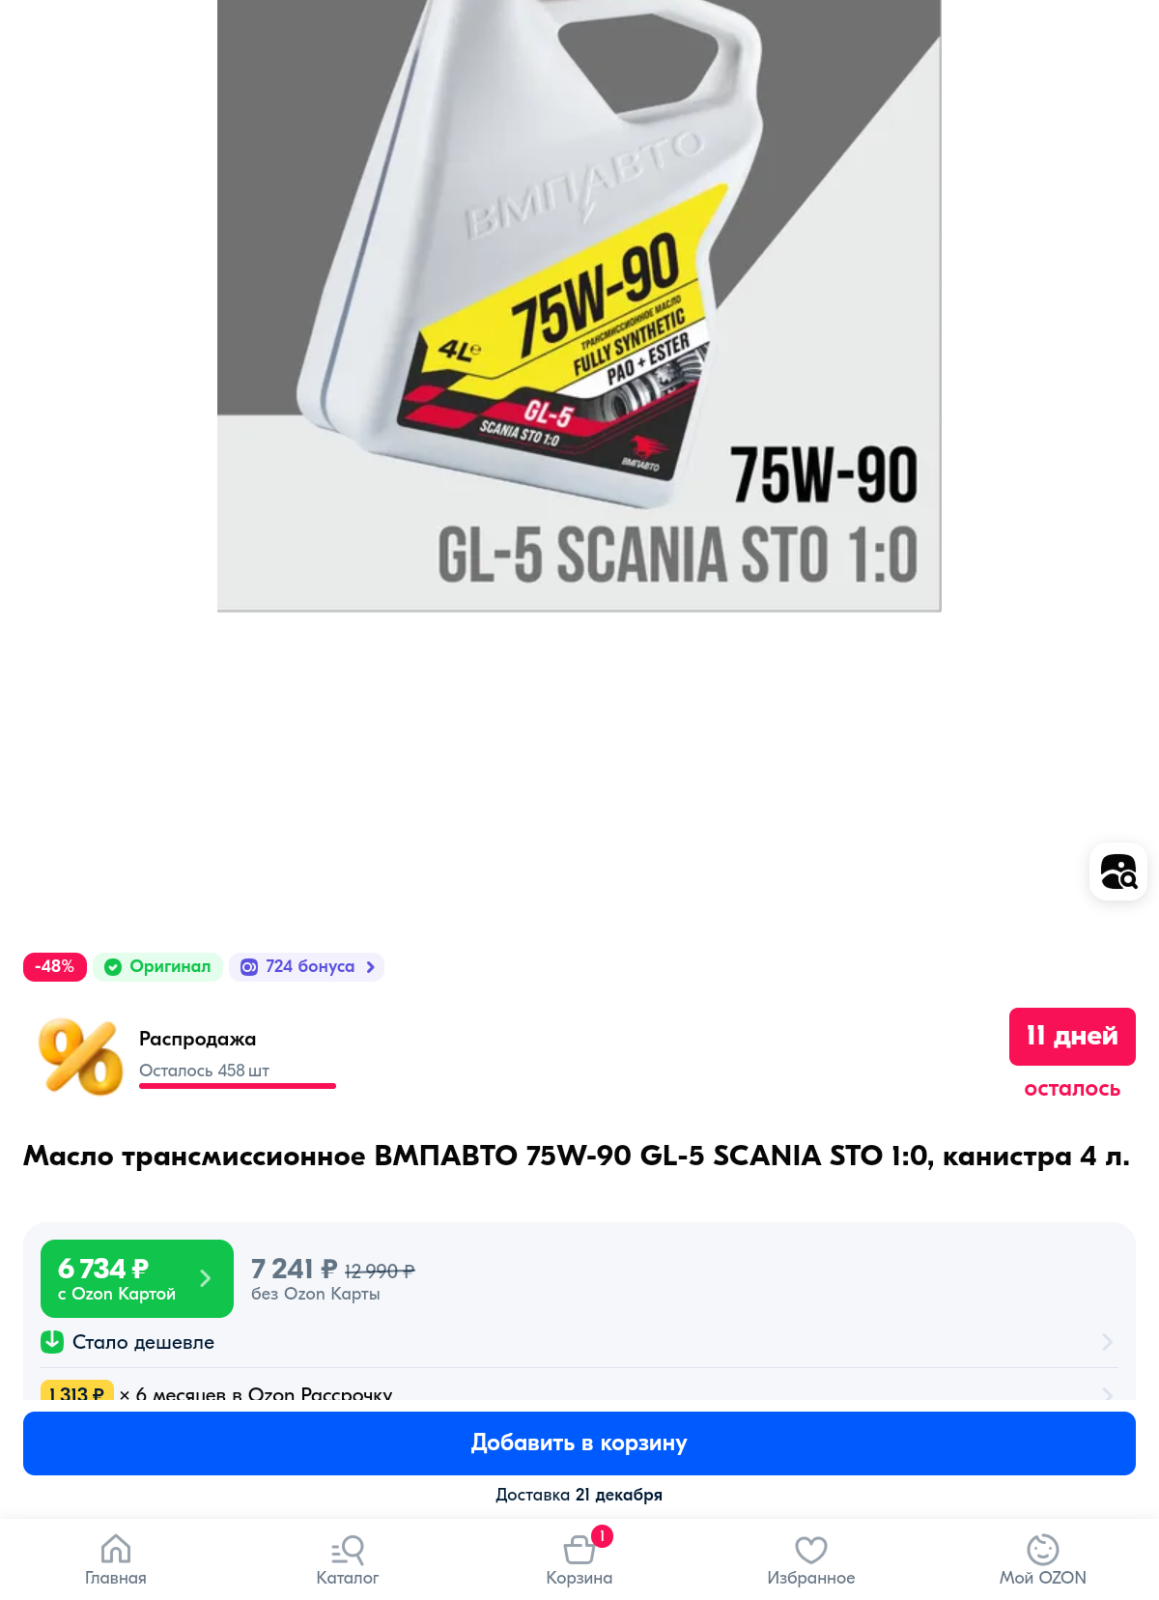Click Добавить в корзину button
Image resolution: width=1159 pixels, height=1600 pixels.
point(579,1443)
